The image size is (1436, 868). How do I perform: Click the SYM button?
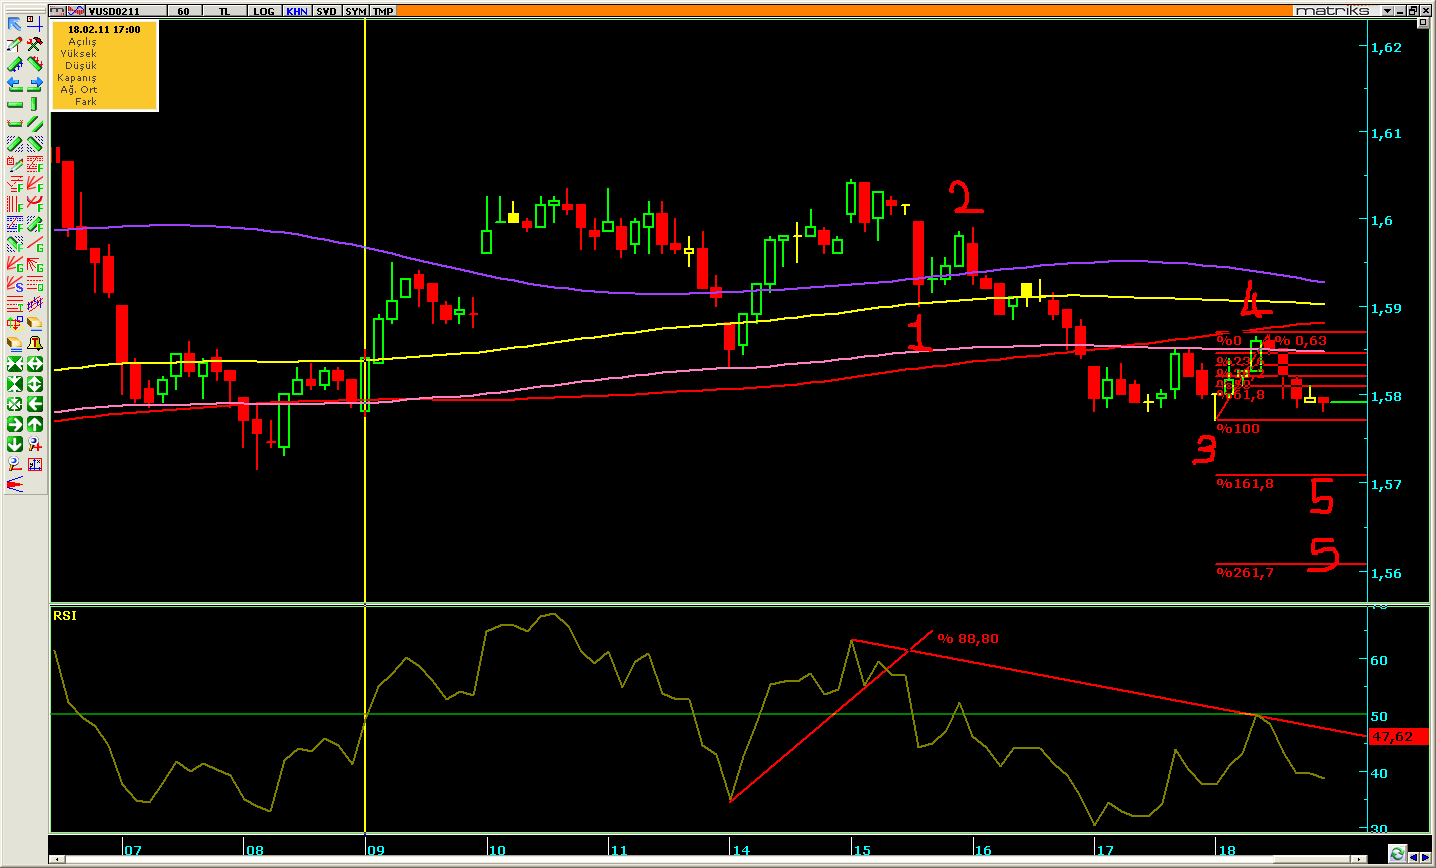click(x=355, y=11)
